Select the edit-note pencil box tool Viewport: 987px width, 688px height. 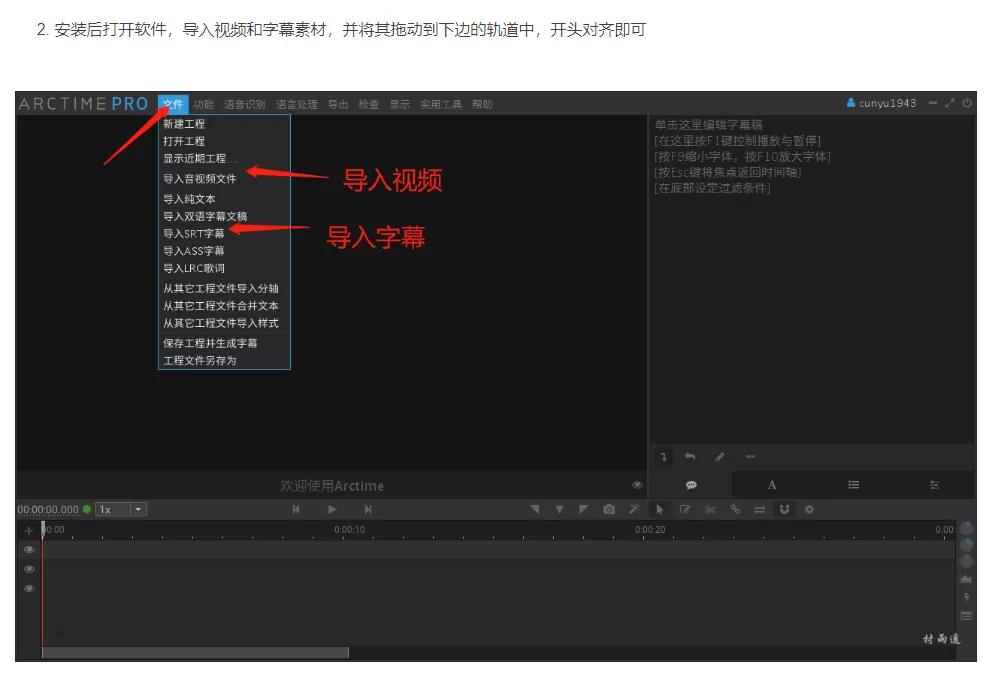tap(685, 509)
